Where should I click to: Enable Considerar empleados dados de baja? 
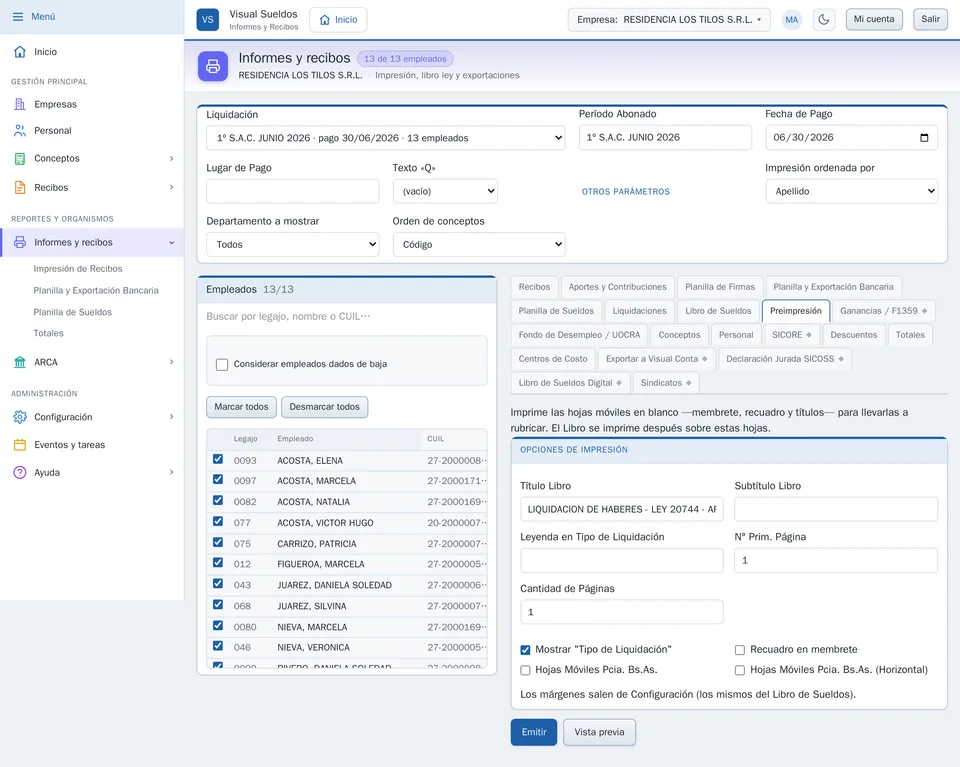pos(222,364)
